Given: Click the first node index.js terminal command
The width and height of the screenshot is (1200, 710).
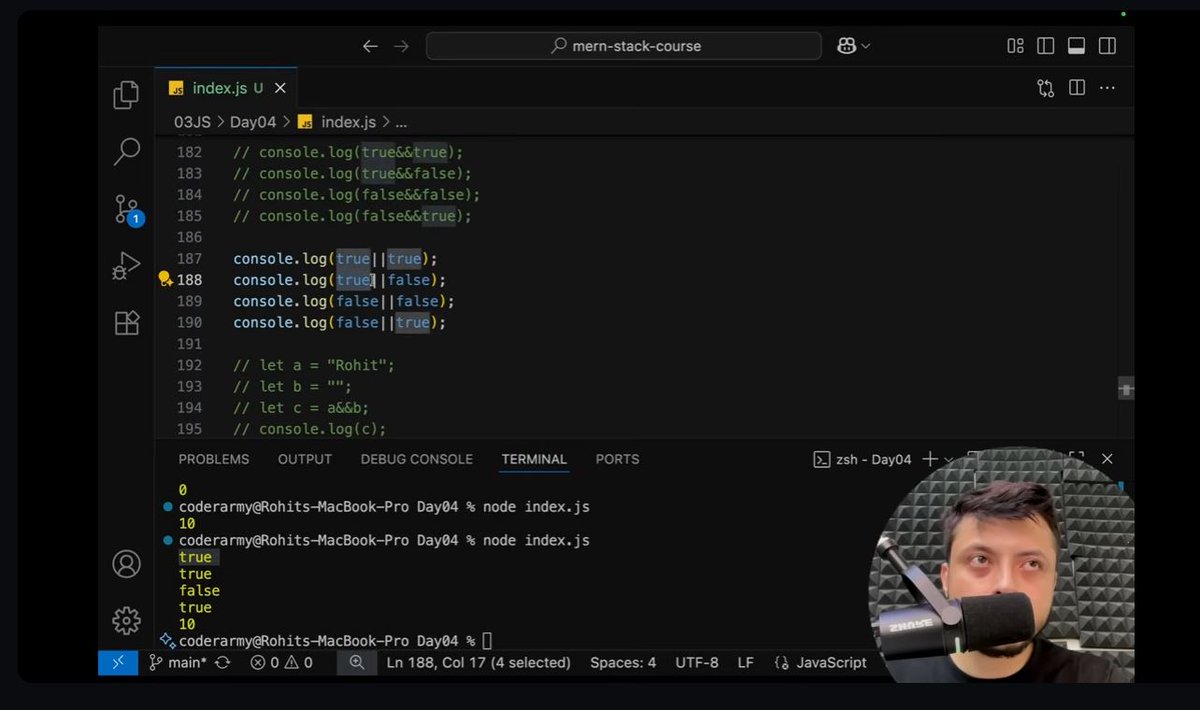Looking at the screenshot, I should [536, 507].
